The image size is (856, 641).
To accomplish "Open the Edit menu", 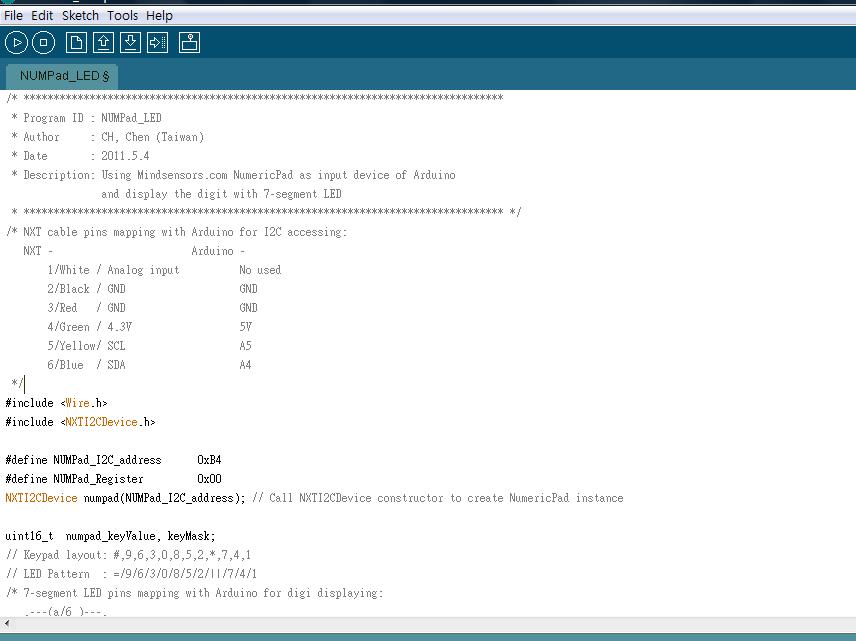I will tap(42, 16).
